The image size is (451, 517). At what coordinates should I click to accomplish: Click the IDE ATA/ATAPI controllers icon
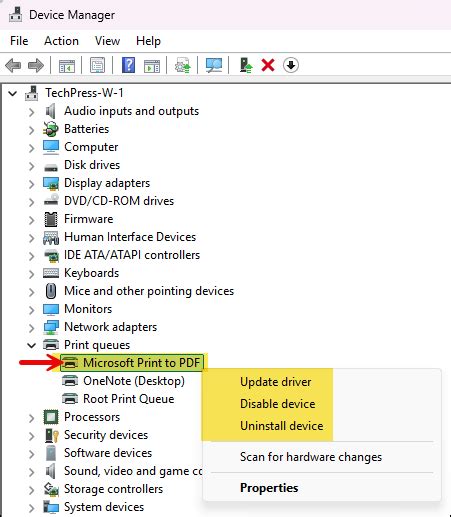pyautogui.click(x=51, y=256)
